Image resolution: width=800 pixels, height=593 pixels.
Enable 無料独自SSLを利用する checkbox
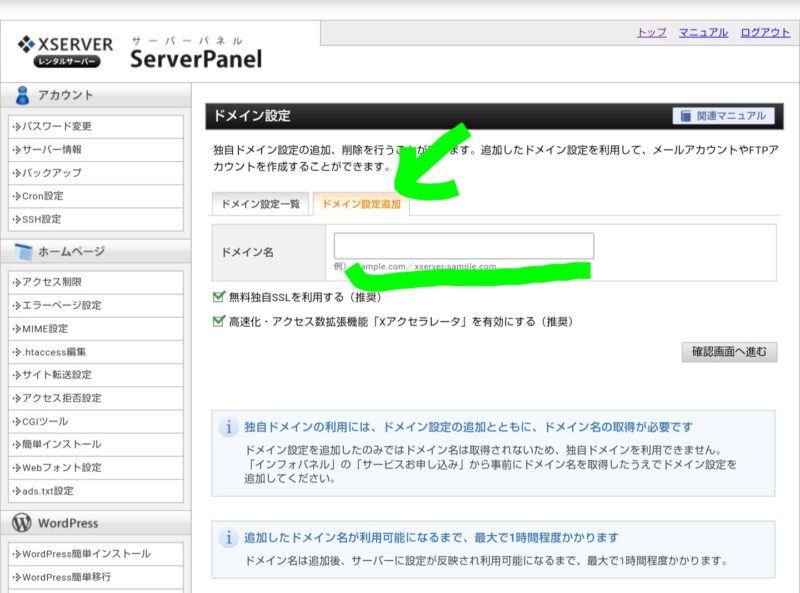218,296
